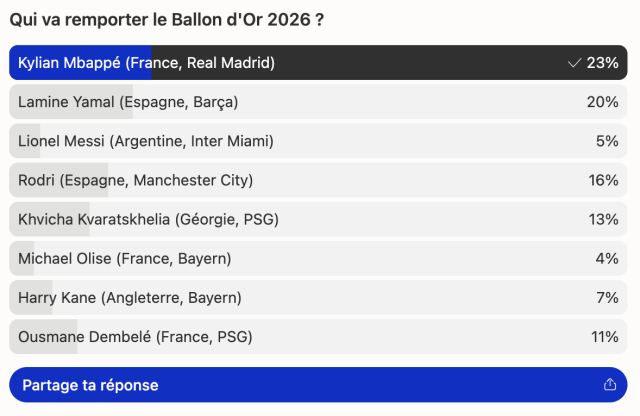Viewport: 640px width, 416px height.
Task: Click the 13% result for Kvaratskhelia
Action: (x=603, y=220)
